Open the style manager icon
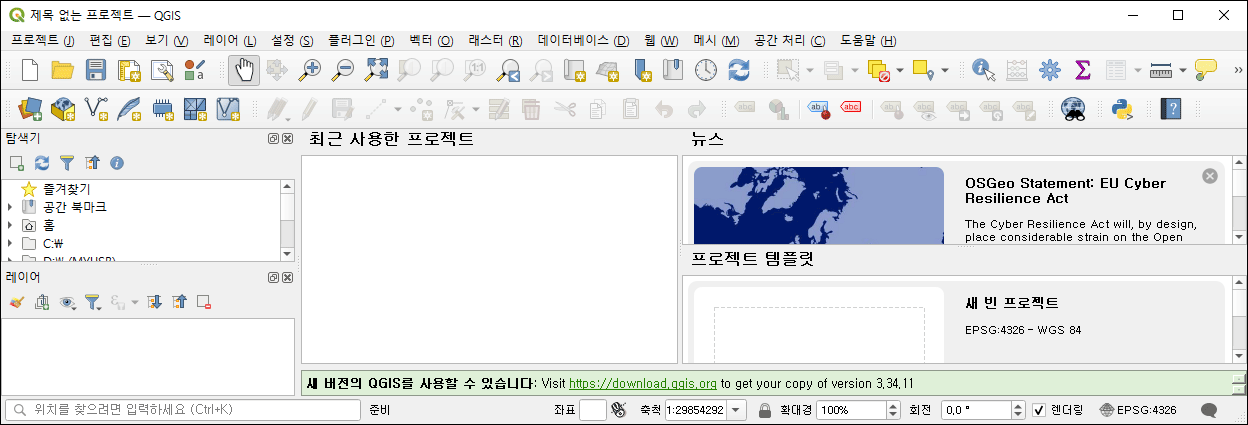Image resolution: width=1248 pixels, height=425 pixels. coord(194,70)
